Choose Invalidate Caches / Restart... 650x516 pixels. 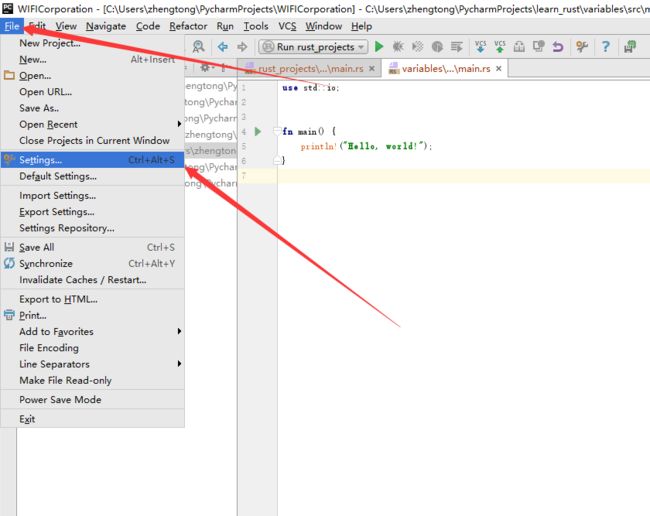(92, 280)
